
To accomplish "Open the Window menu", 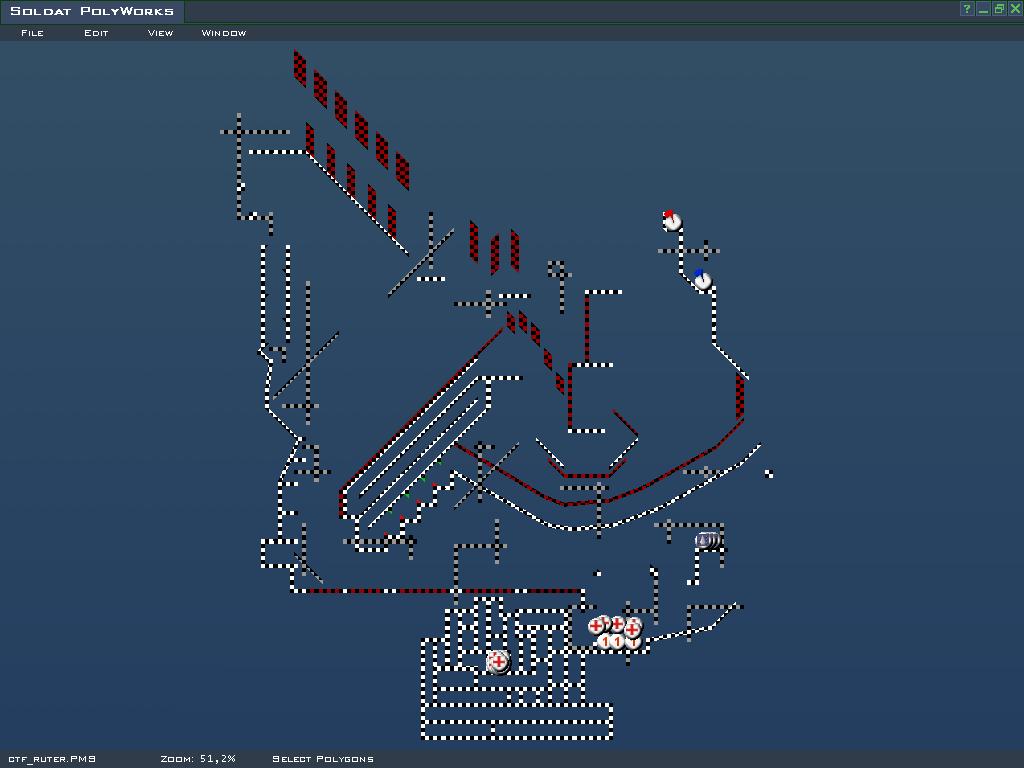I will click(223, 33).
